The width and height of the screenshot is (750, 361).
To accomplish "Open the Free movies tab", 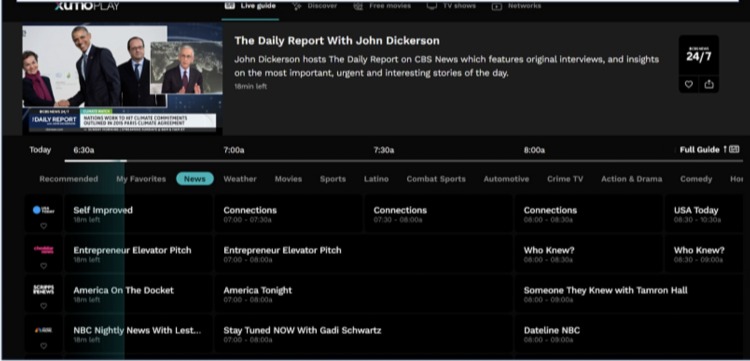I will (x=382, y=6).
